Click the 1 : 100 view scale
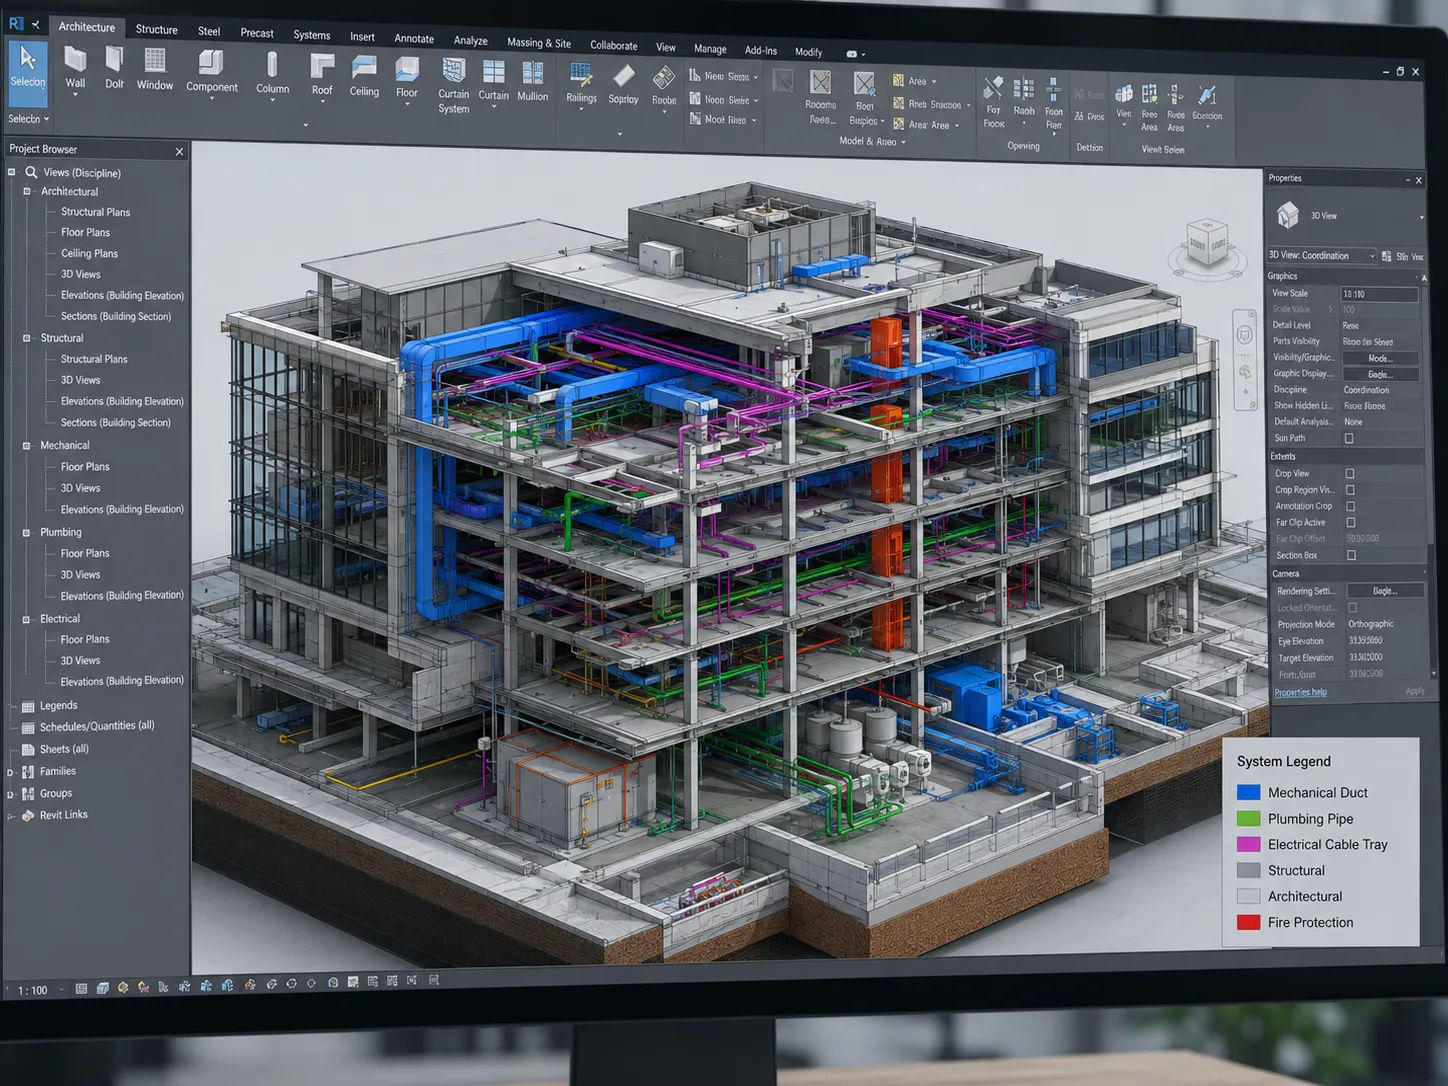The width and height of the screenshot is (1448, 1086). click(x=33, y=991)
